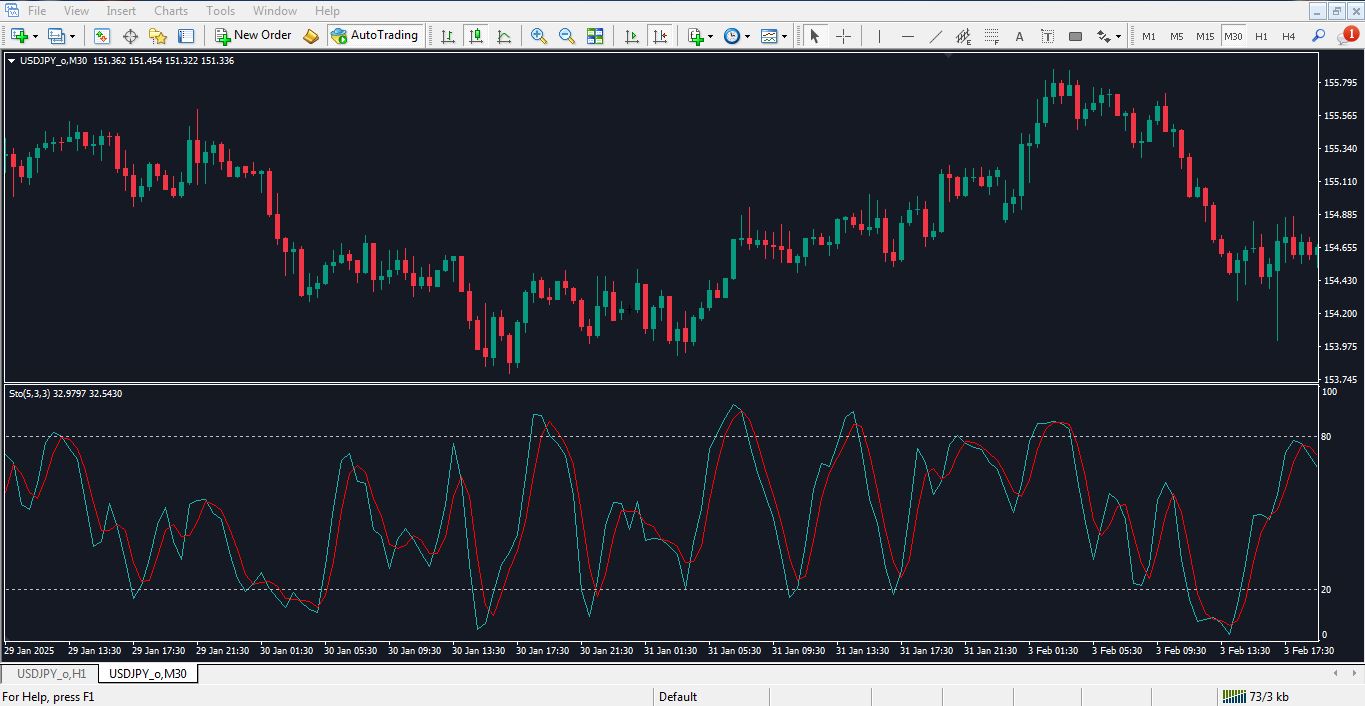
Task: Select the trendline drawing tool
Action: (935, 36)
